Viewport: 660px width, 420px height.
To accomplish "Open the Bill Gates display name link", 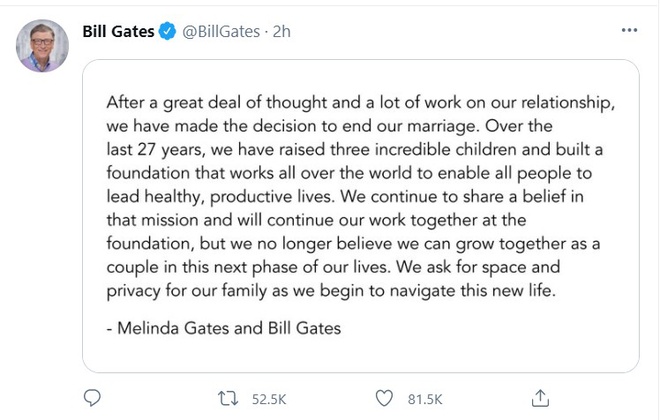I will [117, 31].
